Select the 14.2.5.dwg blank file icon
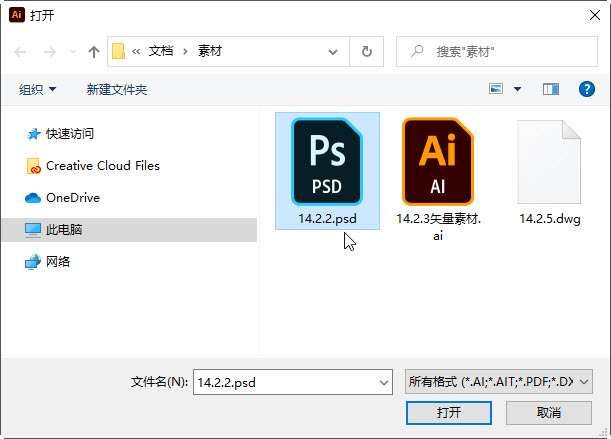Image resolution: width=611 pixels, height=439 pixels. click(549, 162)
